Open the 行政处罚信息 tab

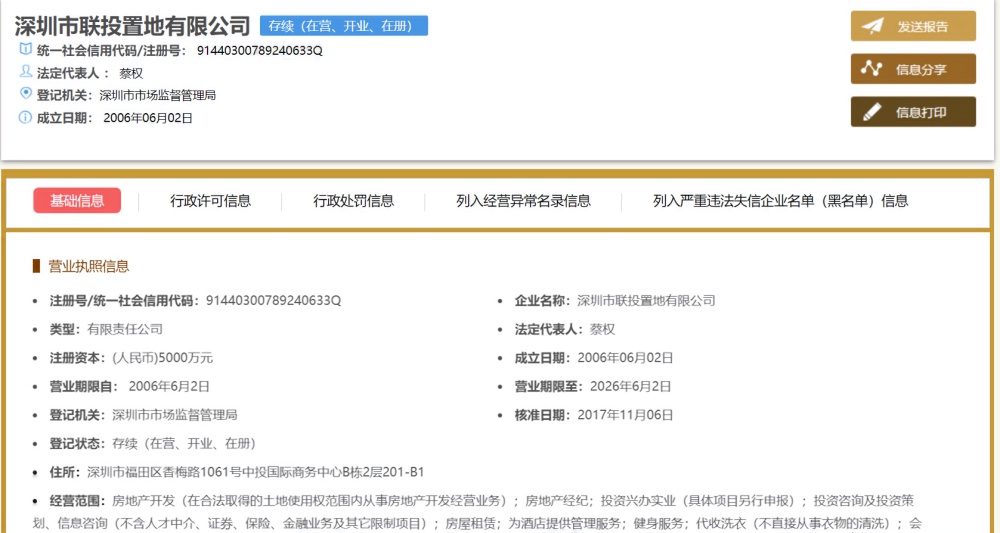353,201
